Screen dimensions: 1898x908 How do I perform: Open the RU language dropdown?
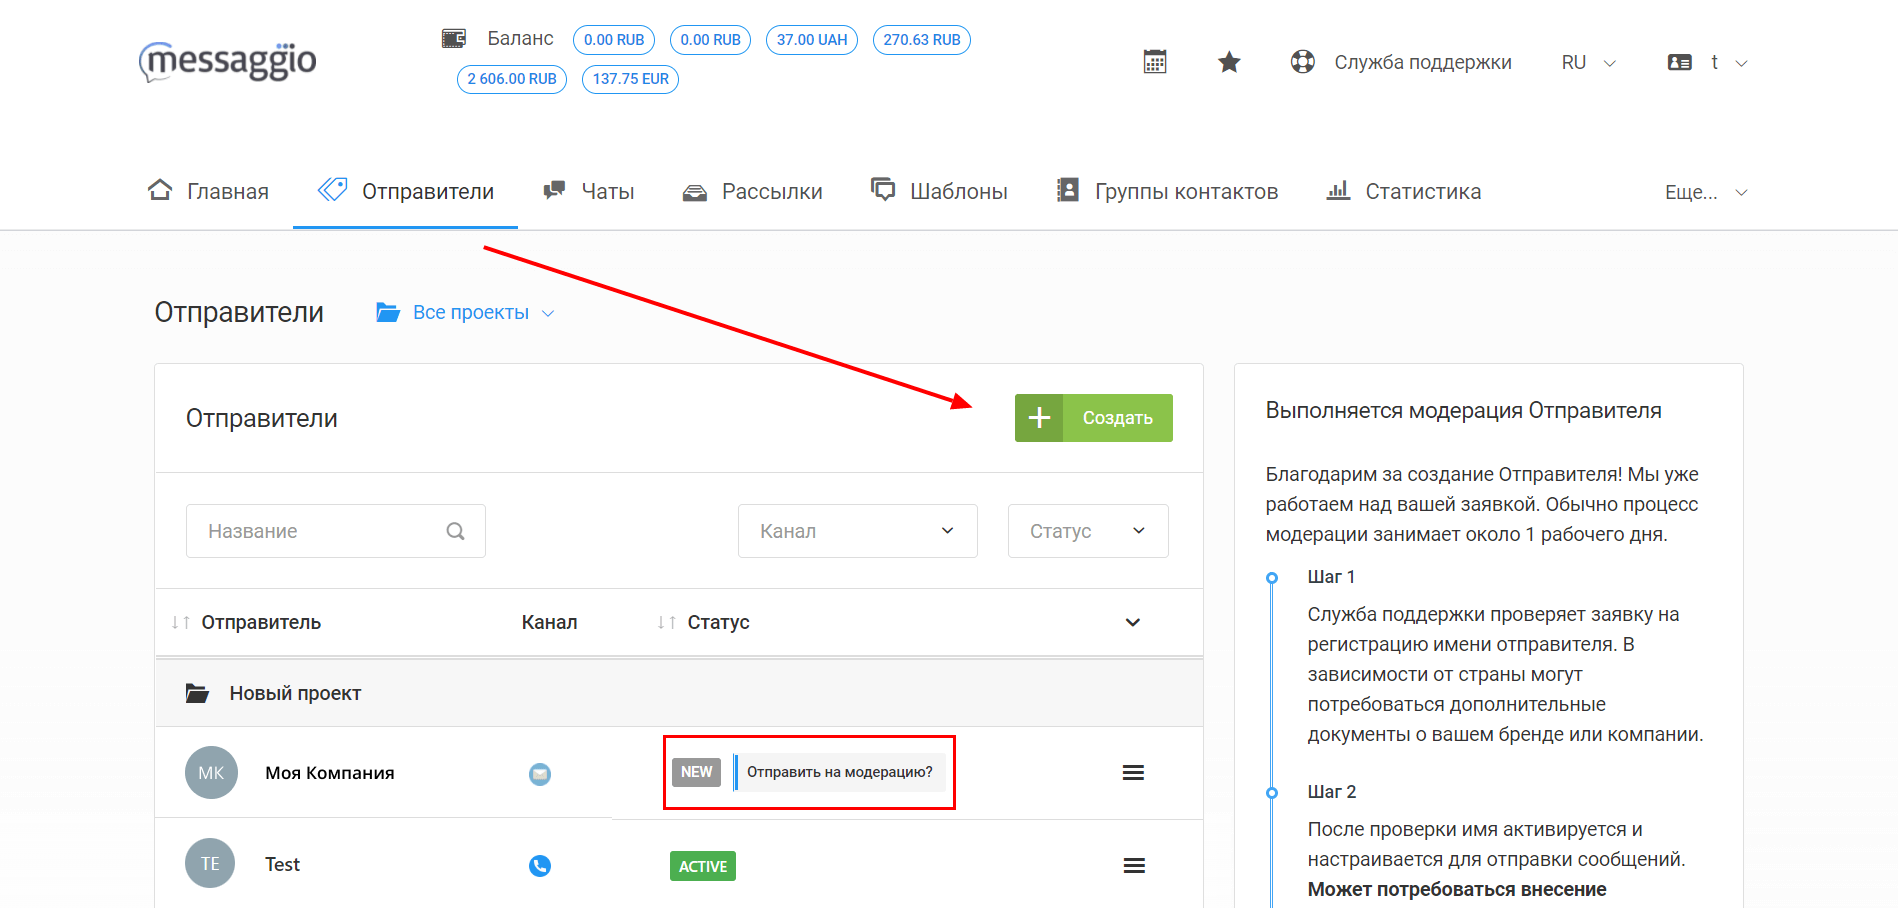click(x=1588, y=62)
